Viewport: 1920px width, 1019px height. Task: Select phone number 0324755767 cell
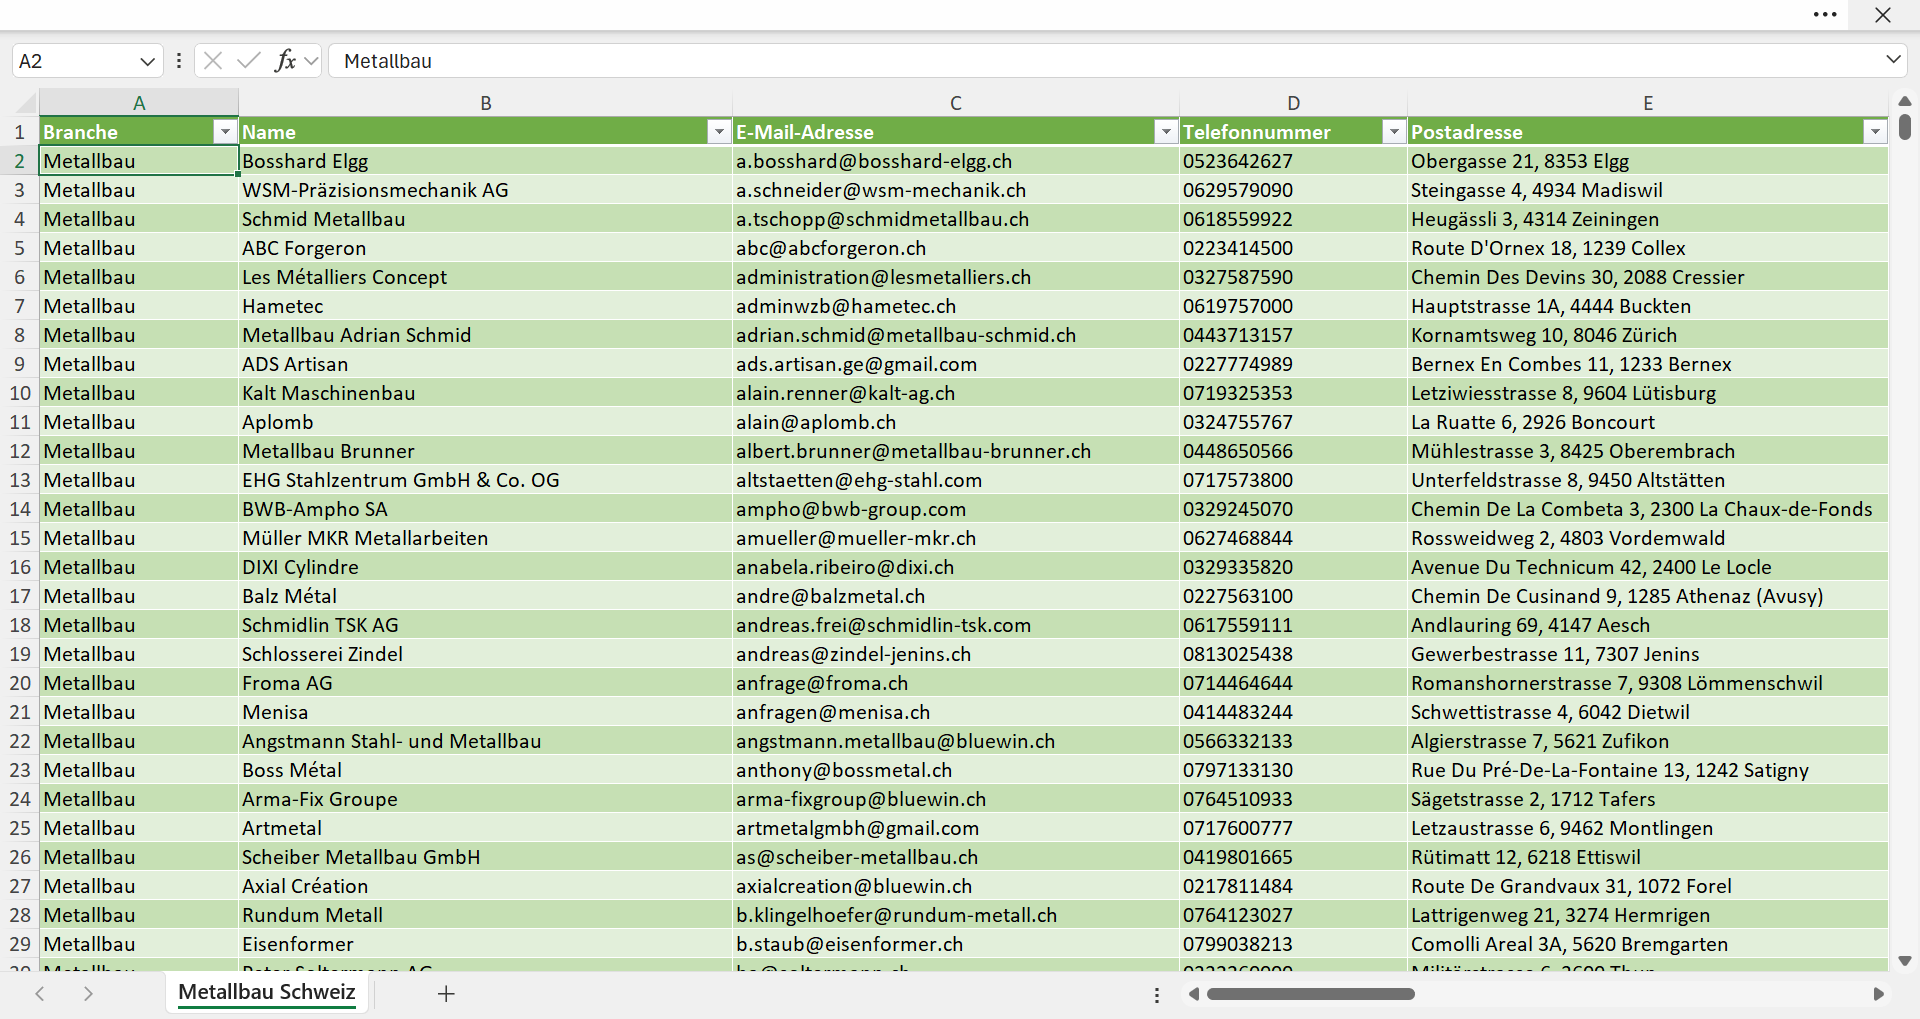[x=1294, y=422]
